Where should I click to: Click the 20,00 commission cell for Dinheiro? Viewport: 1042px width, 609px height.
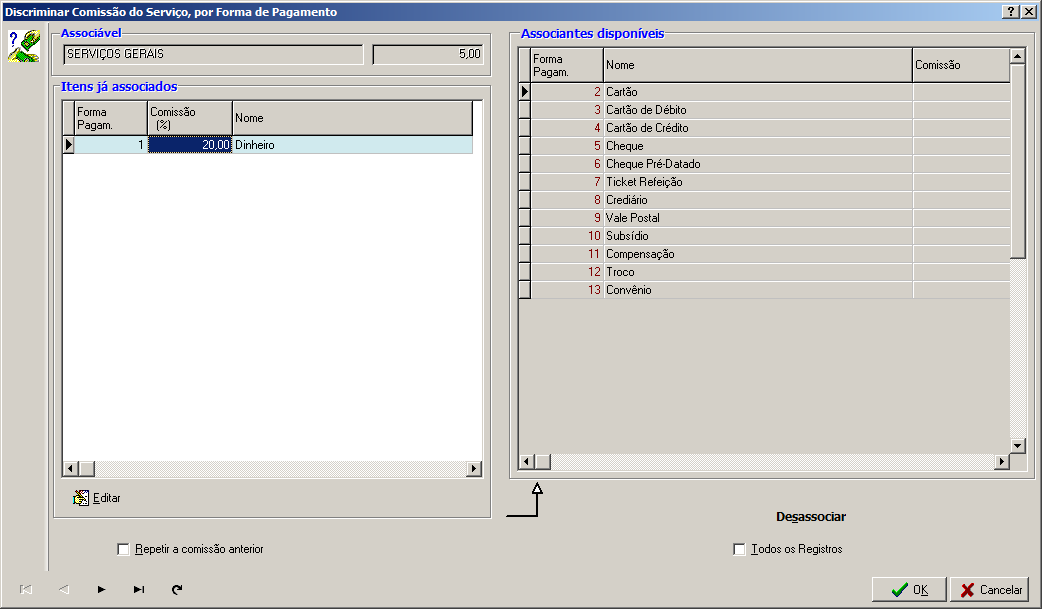coord(190,145)
